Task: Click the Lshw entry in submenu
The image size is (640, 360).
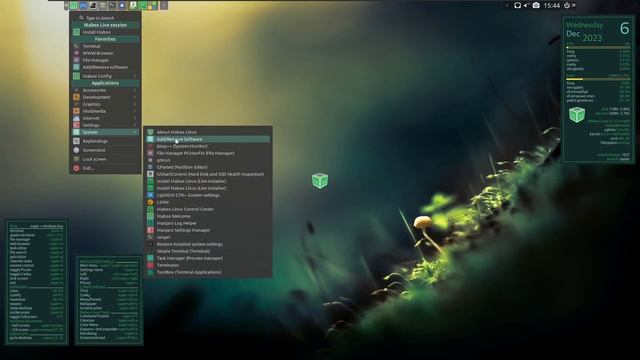Action: [208, 202]
